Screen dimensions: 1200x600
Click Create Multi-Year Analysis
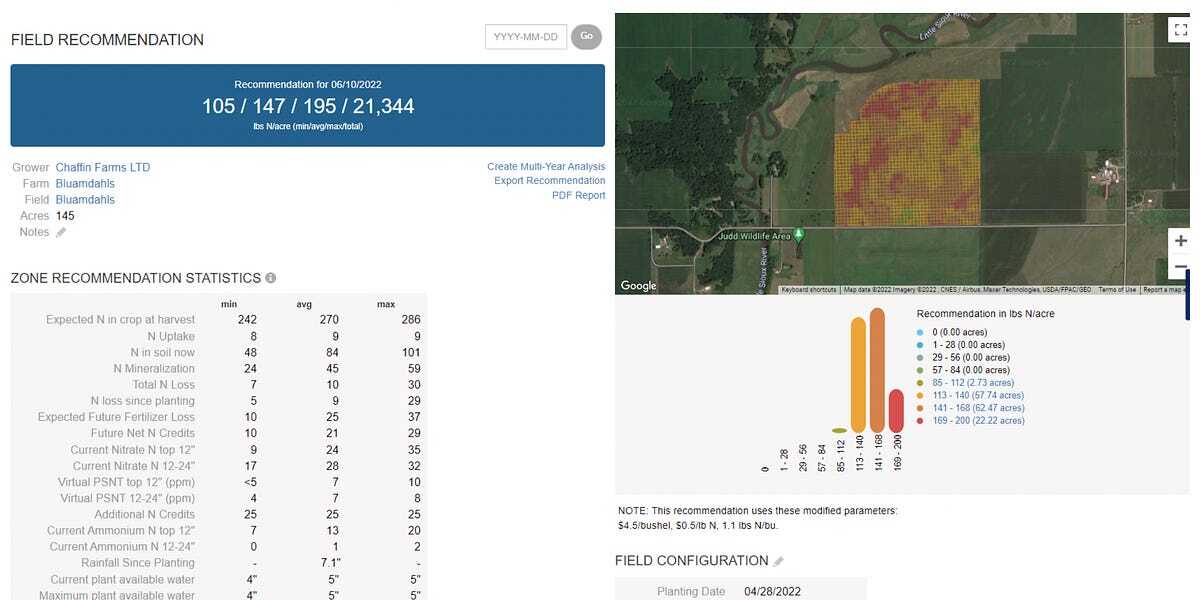tap(546, 167)
